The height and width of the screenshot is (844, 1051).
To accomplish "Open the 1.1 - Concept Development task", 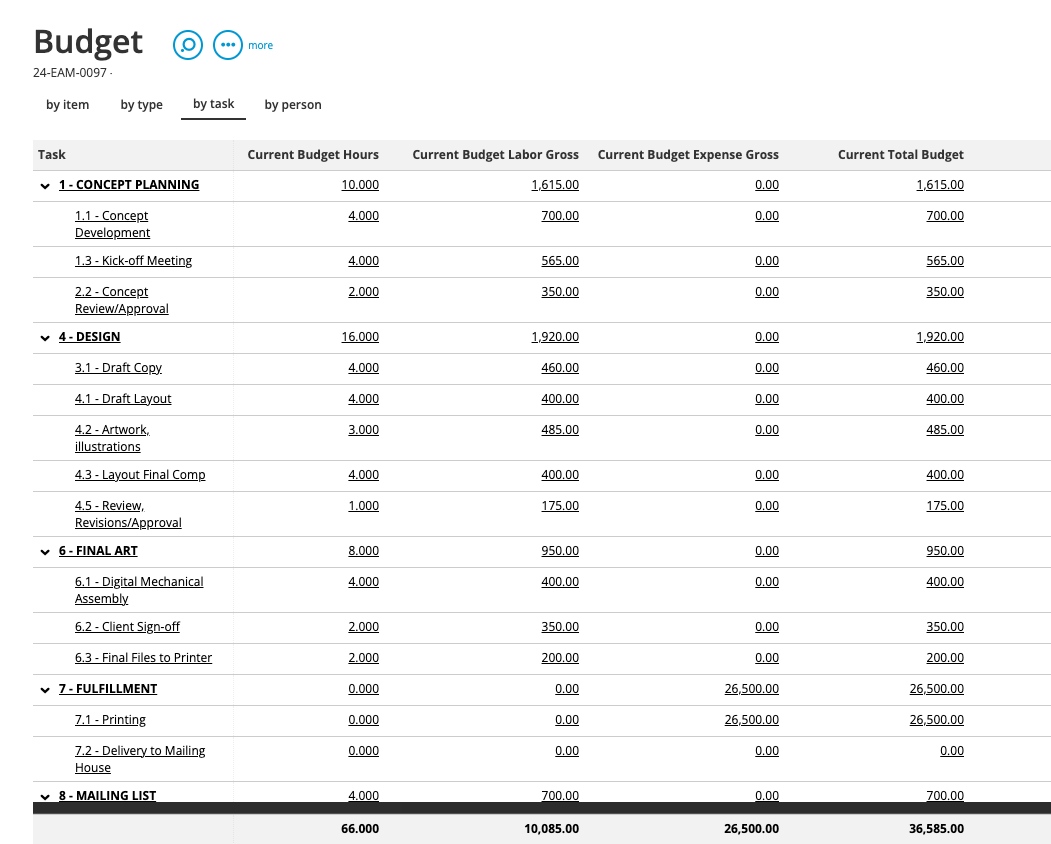I will coord(112,224).
